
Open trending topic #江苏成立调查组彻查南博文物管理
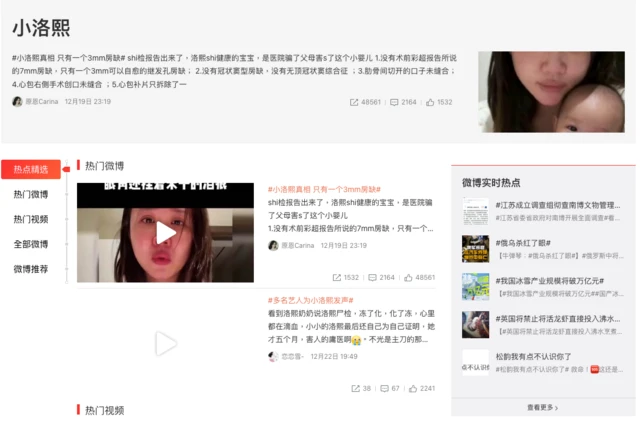tap(558, 205)
